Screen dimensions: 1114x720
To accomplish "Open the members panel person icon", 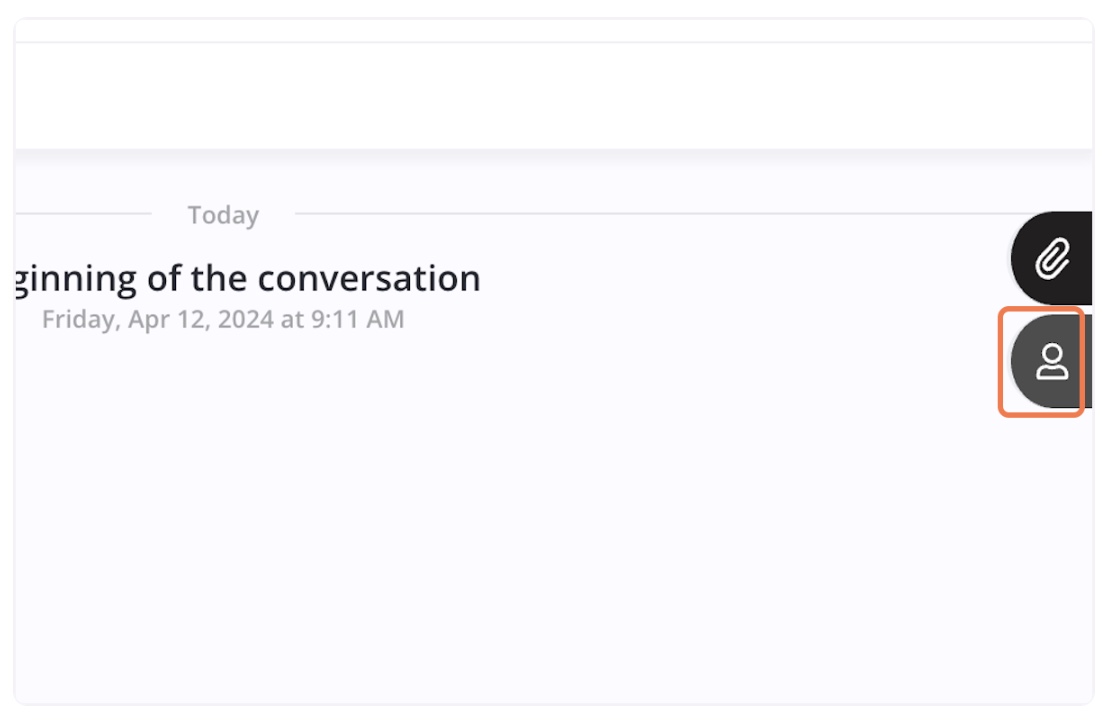I will (1051, 362).
